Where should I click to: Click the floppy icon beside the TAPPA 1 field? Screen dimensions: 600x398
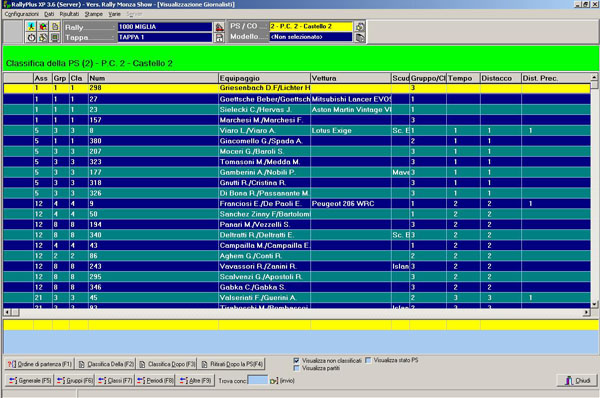point(219,38)
